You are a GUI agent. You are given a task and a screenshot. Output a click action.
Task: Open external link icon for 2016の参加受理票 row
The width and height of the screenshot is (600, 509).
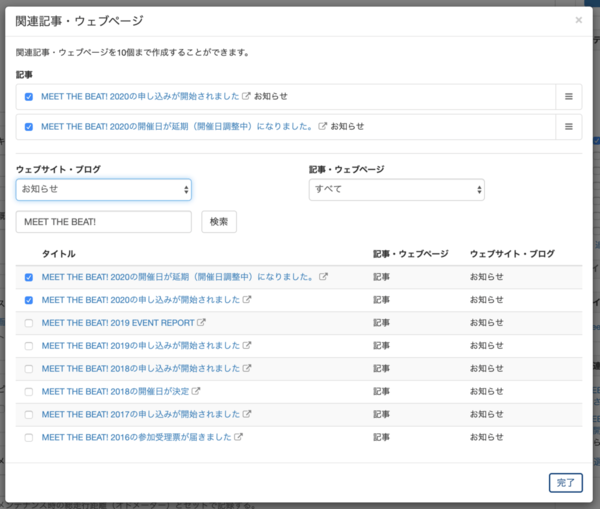click(x=238, y=437)
